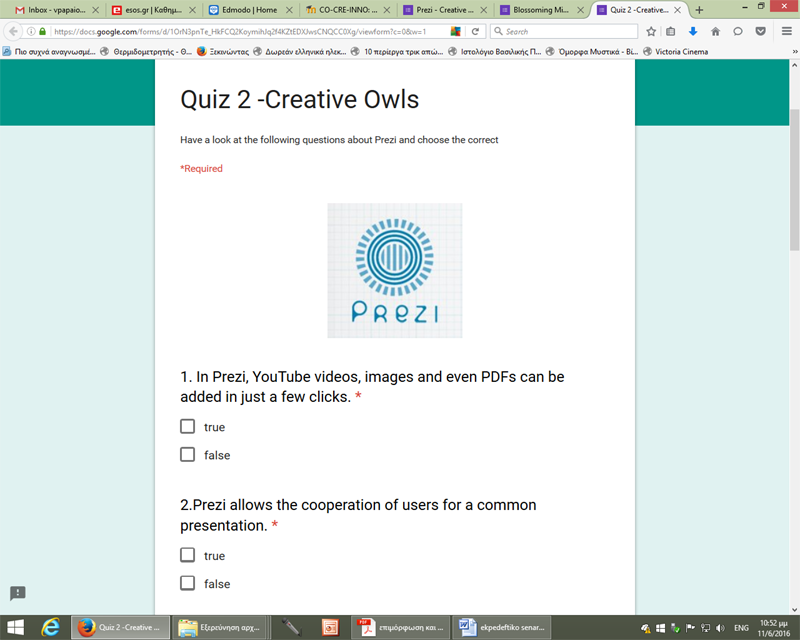This screenshot has width=800, height=640.
Task: Click into the browser Search box
Action: pyautogui.click(x=564, y=31)
